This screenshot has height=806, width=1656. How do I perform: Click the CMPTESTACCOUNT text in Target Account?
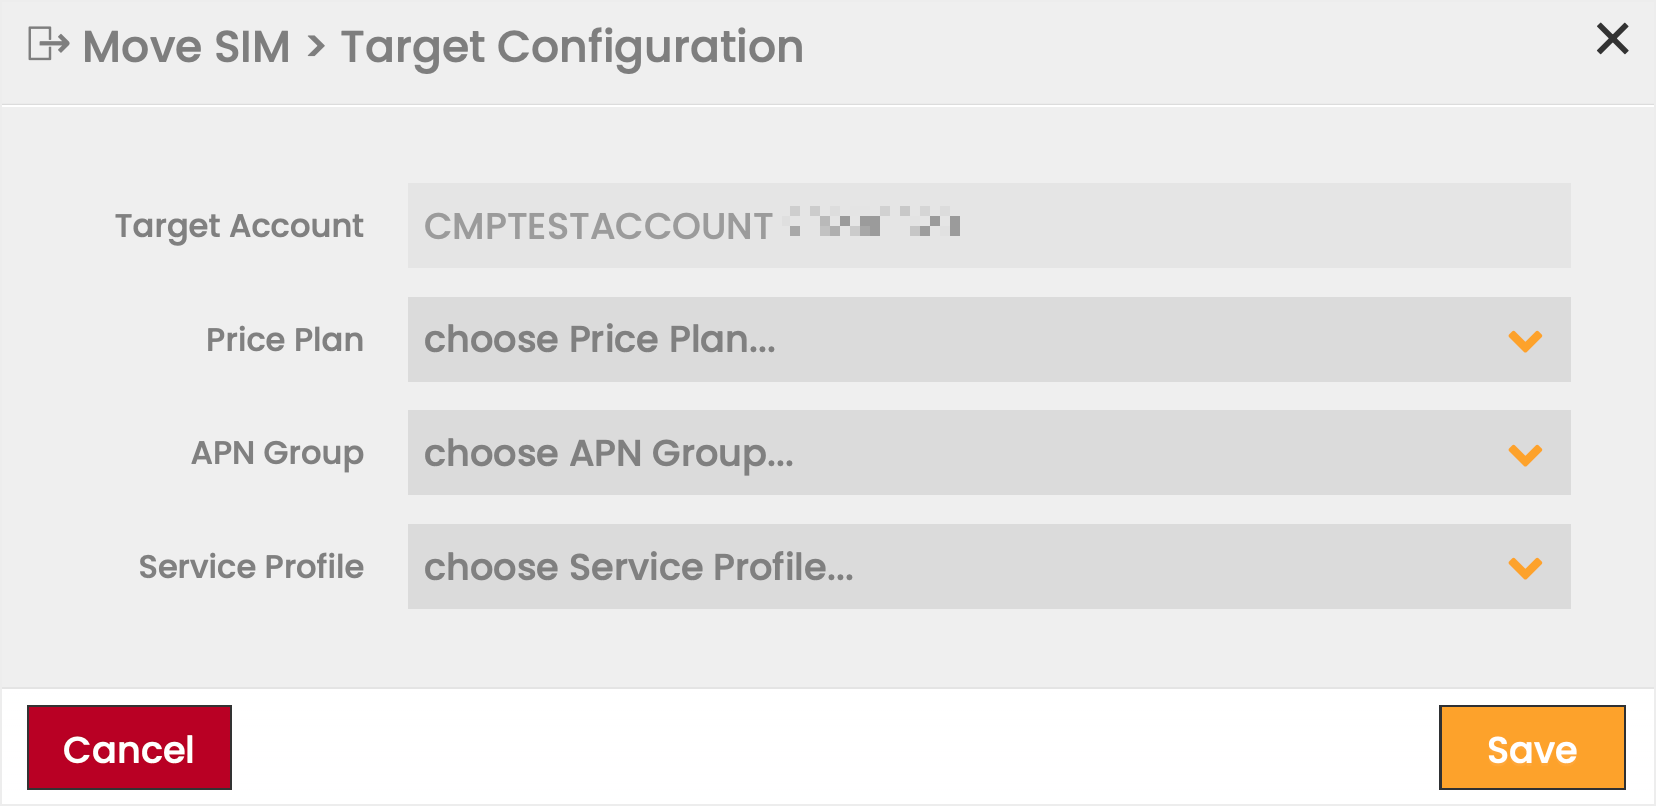[598, 227]
